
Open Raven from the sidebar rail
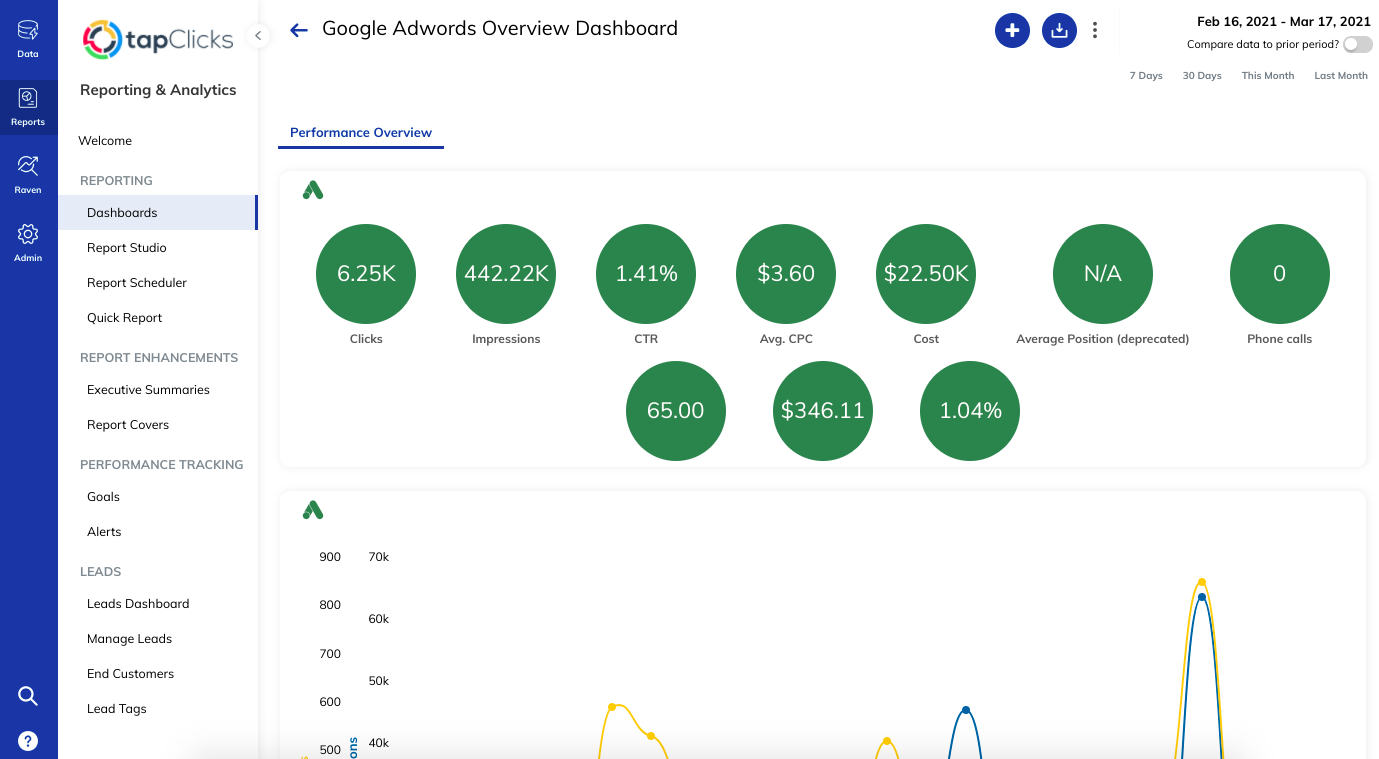coord(28,173)
